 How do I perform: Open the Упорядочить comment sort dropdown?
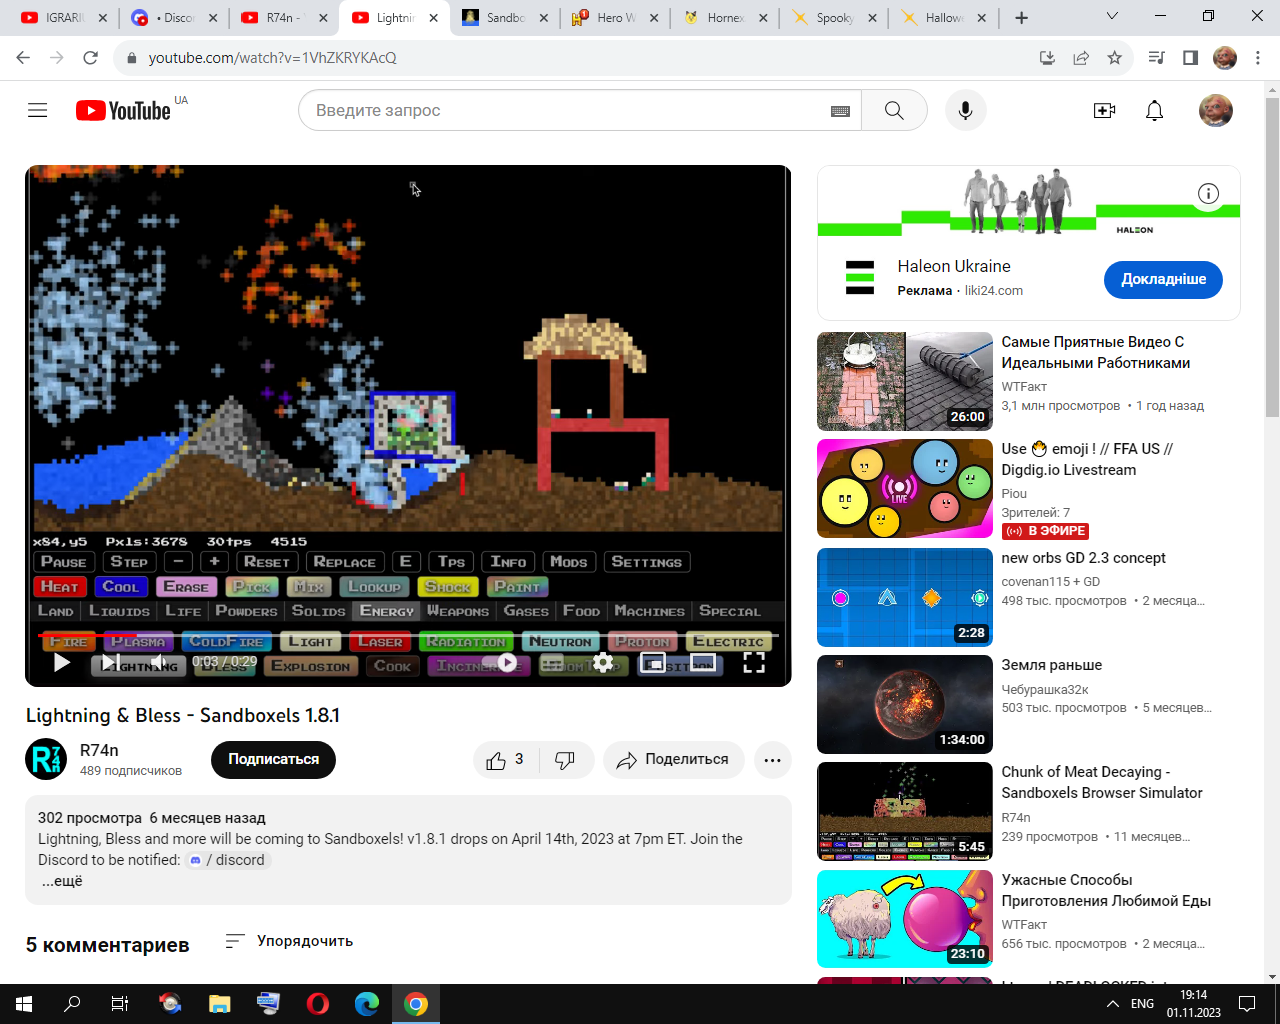pos(289,941)
